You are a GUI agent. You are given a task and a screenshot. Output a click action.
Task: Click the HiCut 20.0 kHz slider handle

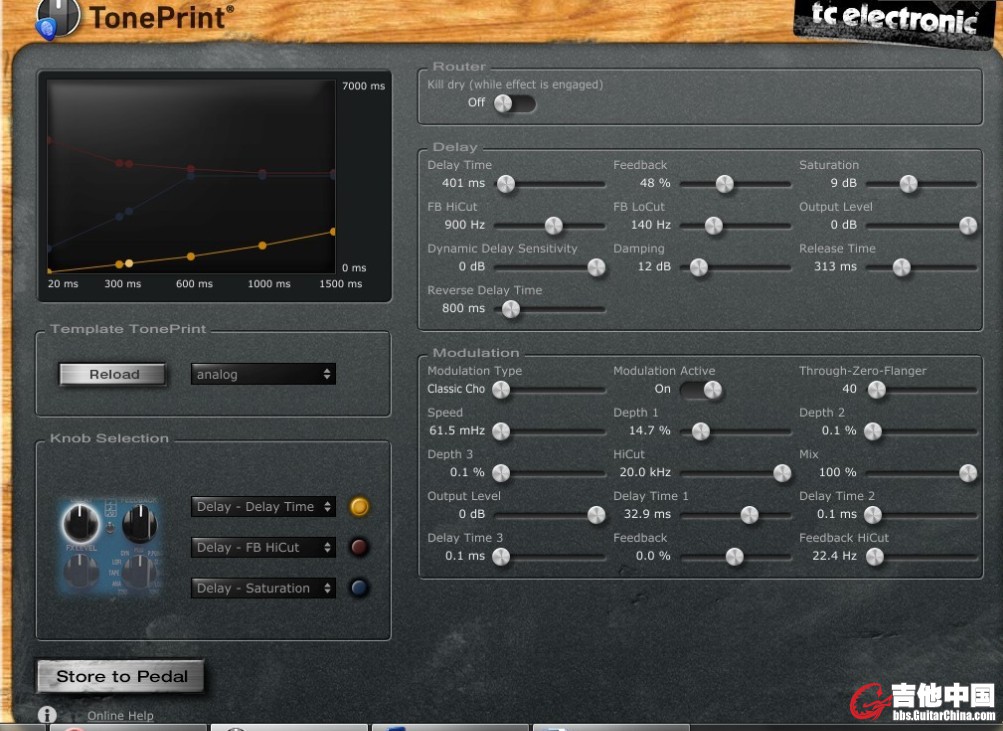[782, 473]
